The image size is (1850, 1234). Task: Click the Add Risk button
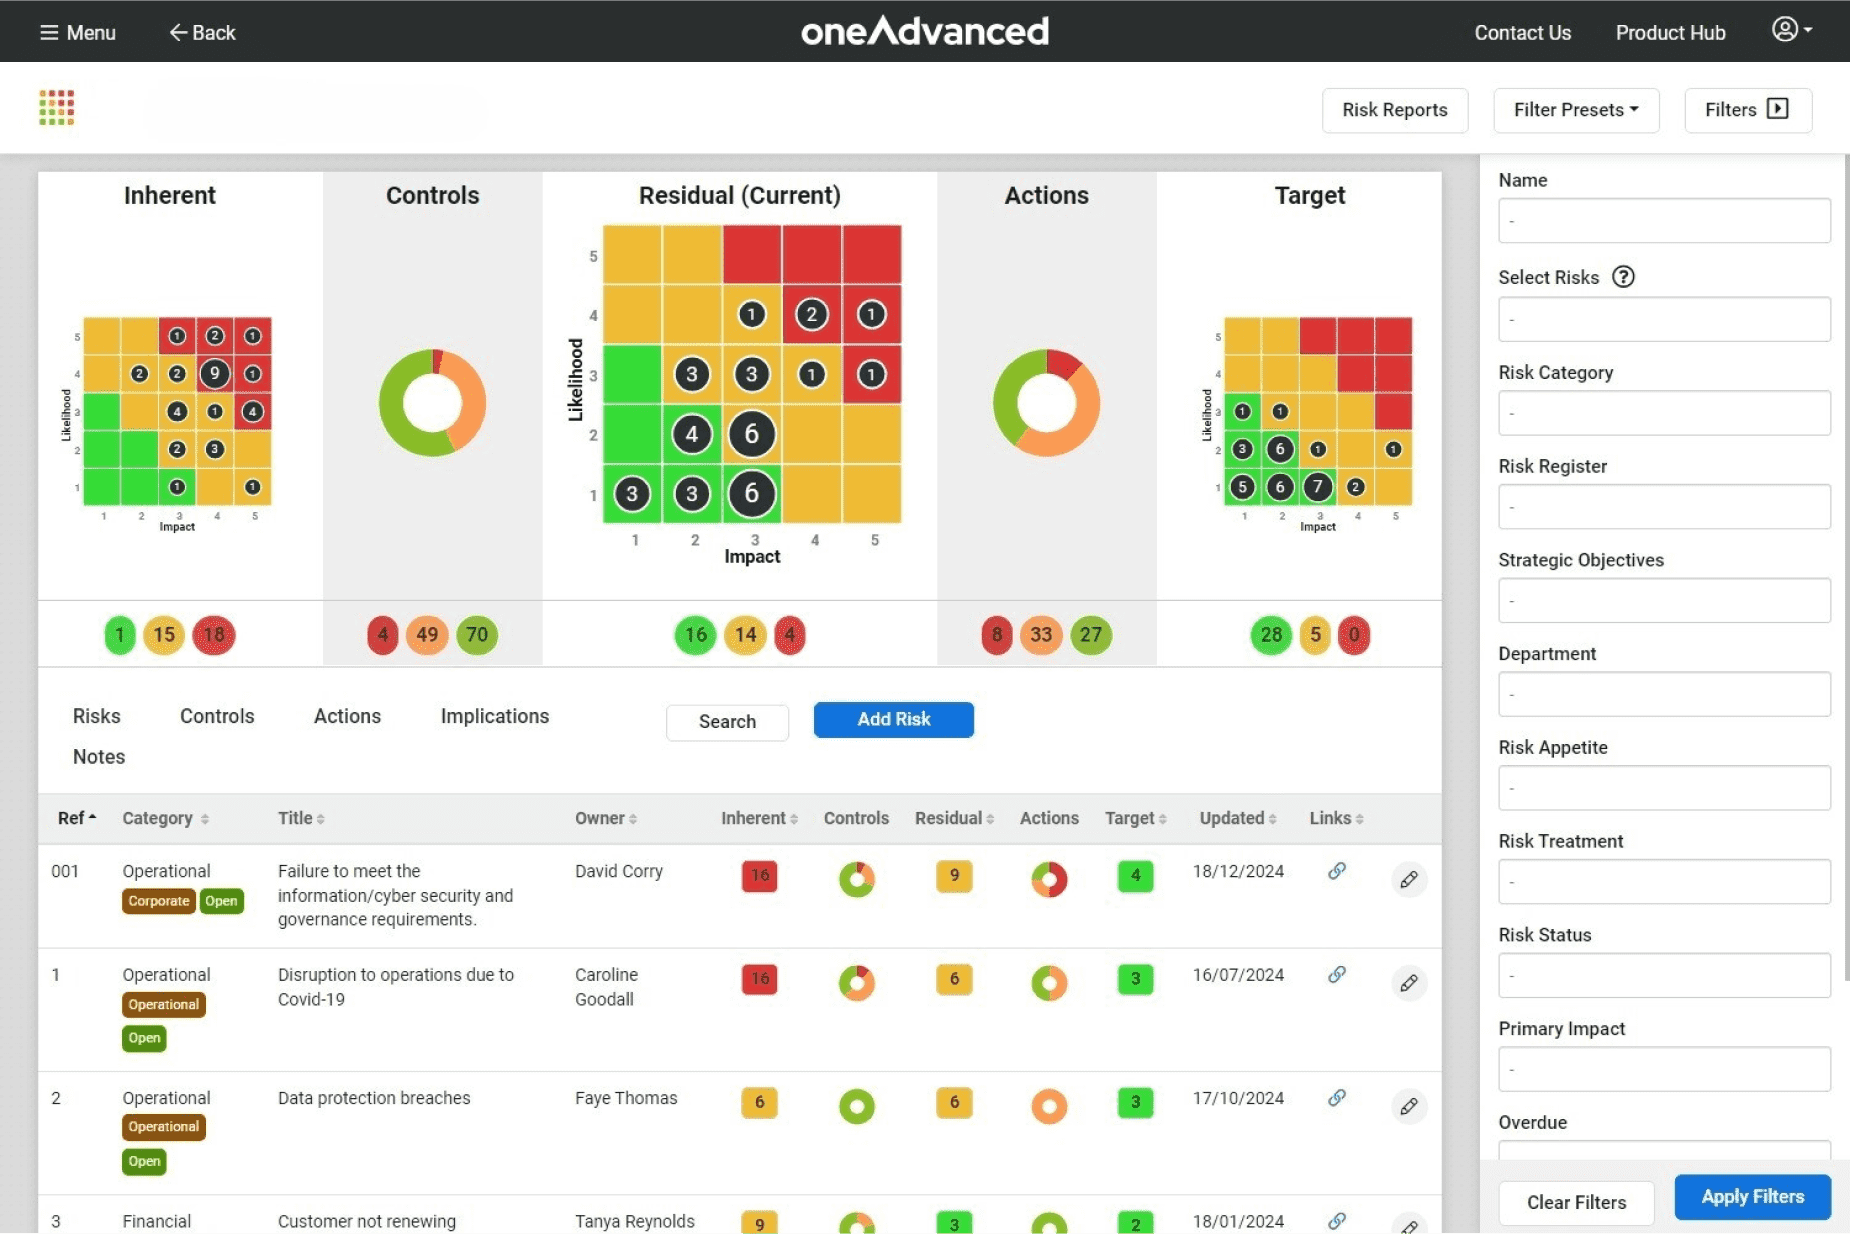click(893, 720)
